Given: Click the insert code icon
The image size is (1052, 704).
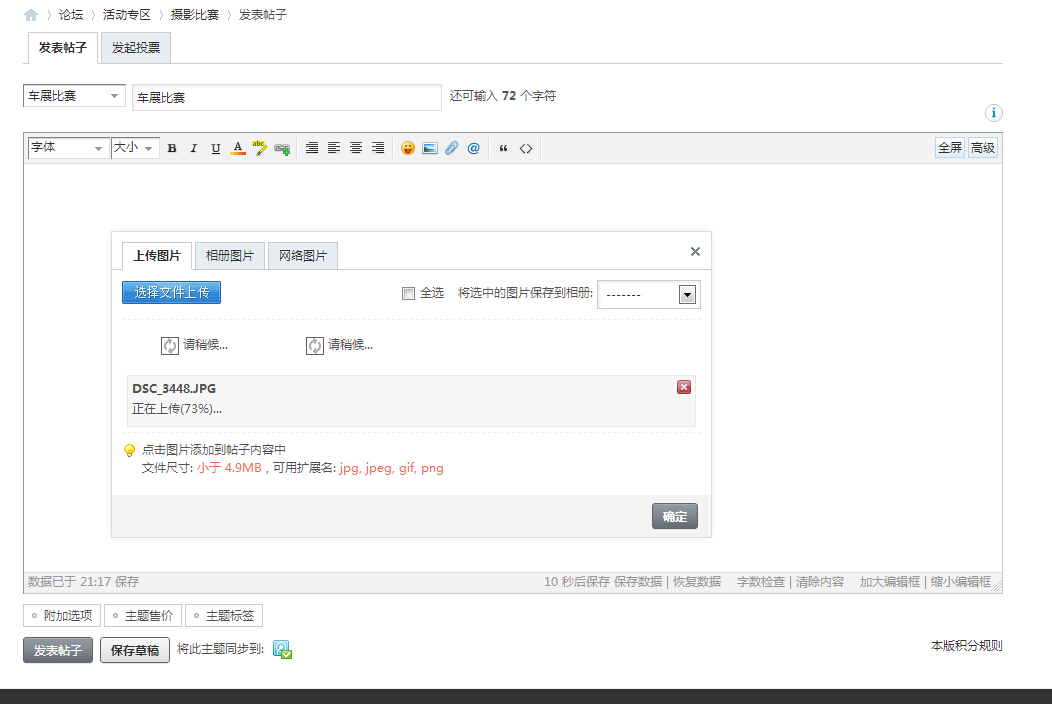Looking at the screenshot, I should (x=526, y=148).
